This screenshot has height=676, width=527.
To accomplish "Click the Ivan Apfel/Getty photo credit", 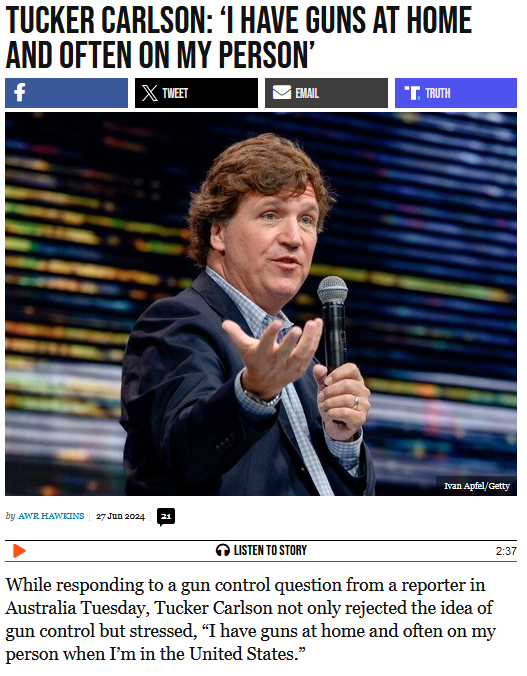I will point(477,486).
